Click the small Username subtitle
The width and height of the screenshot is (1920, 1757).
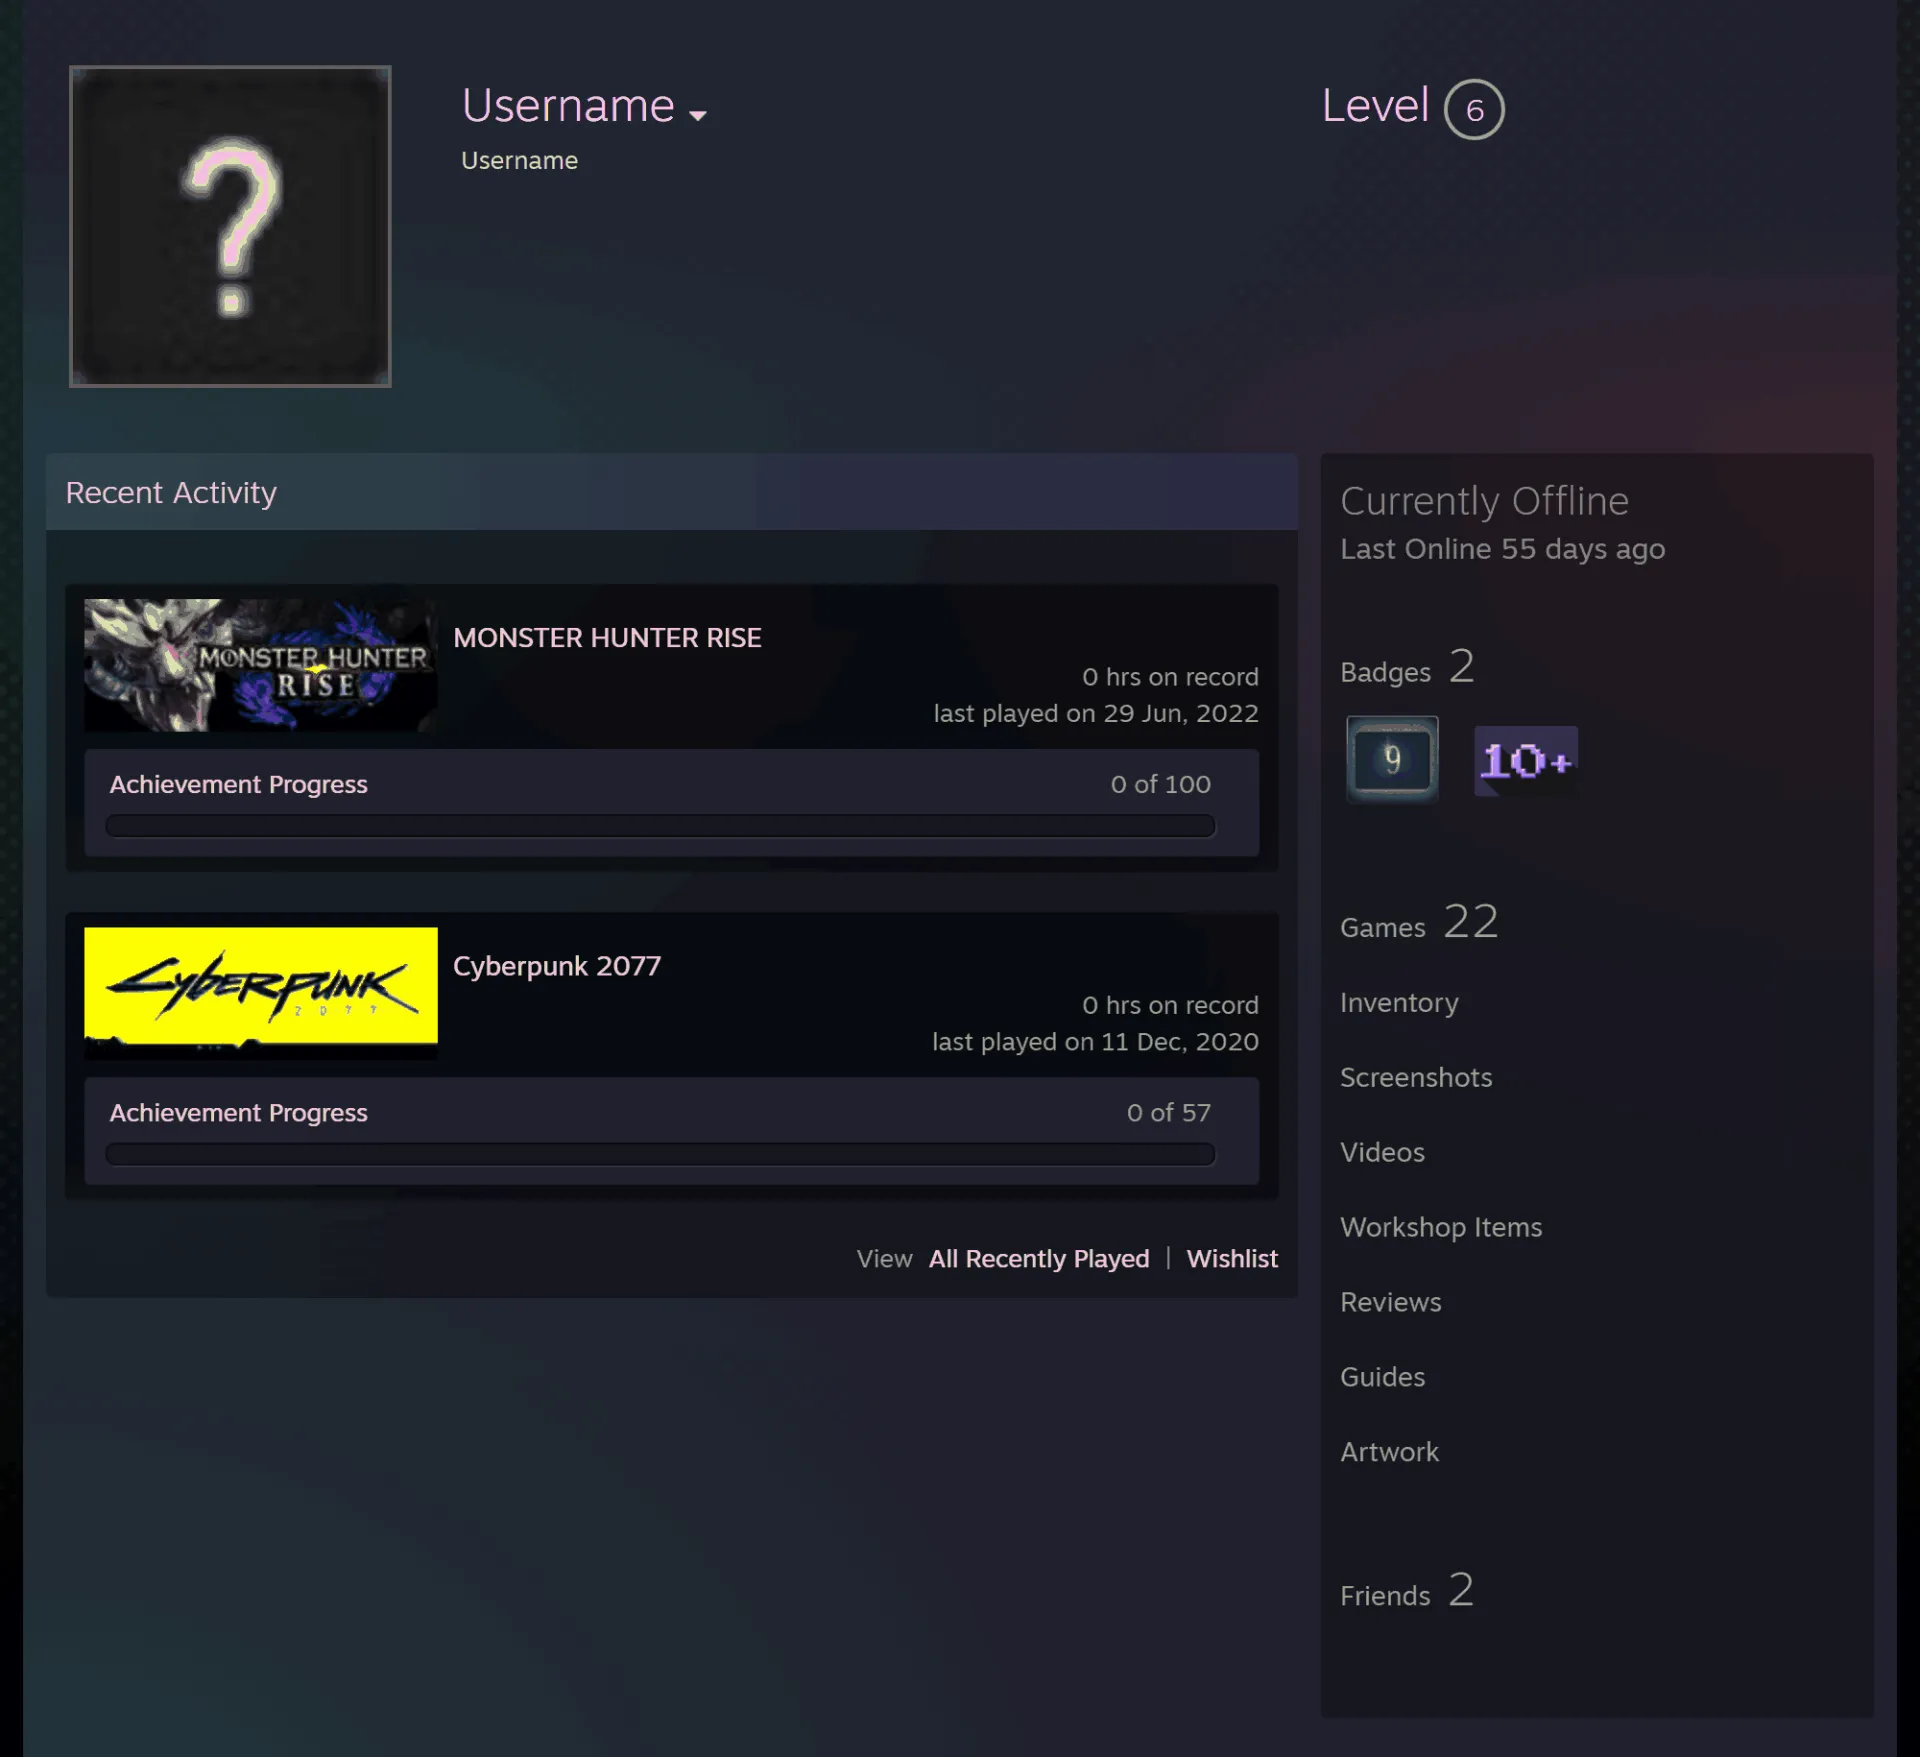(519, 161)
